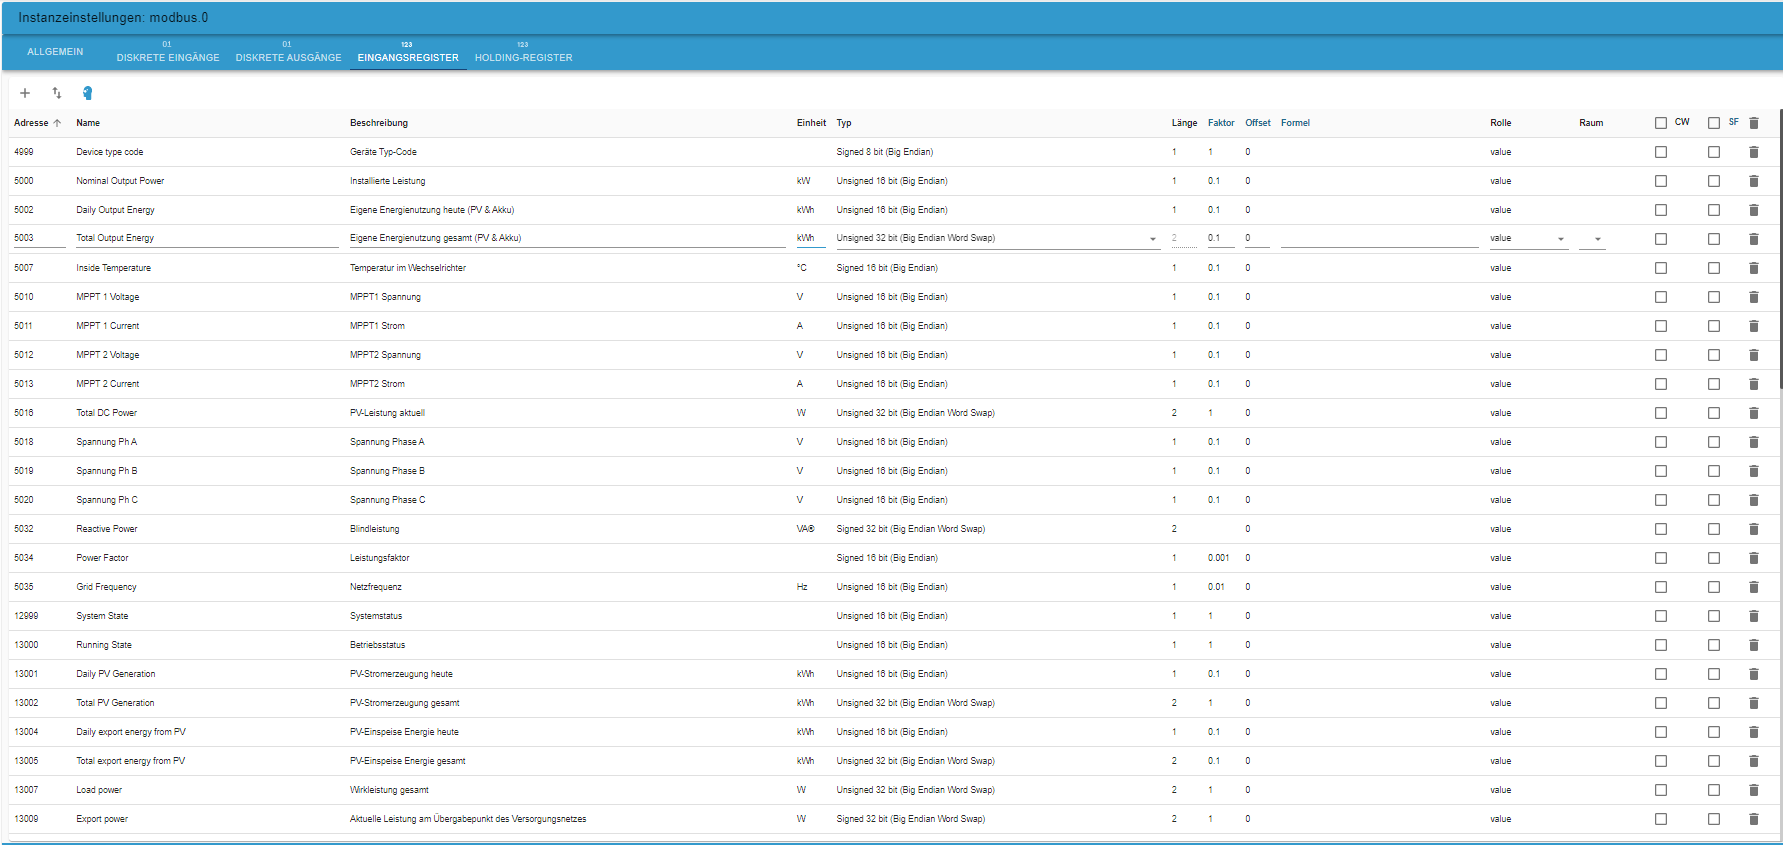Screen dimensions: 1783x845
Task: Select the 'Wirkleistung gesamt' description cell
Action: pos(389,790)
